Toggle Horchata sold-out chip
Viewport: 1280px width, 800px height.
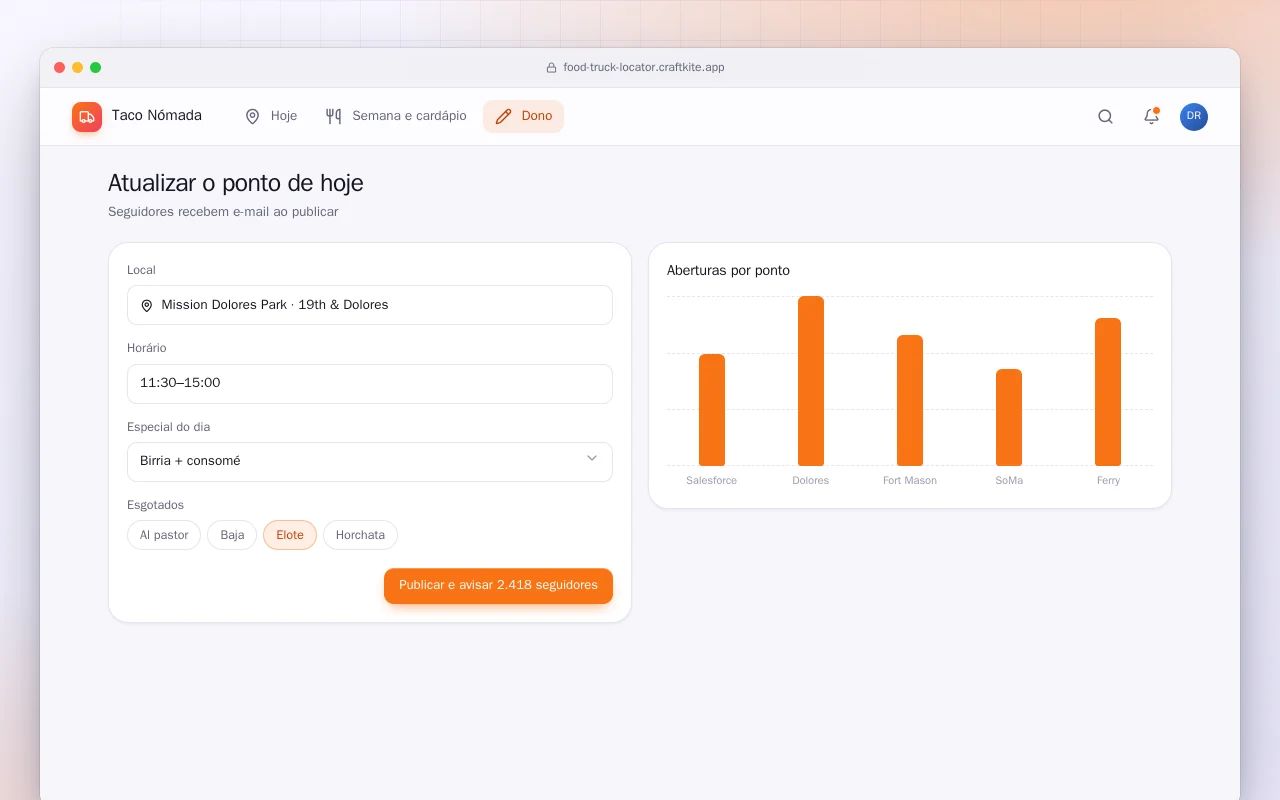coord(360,535)
